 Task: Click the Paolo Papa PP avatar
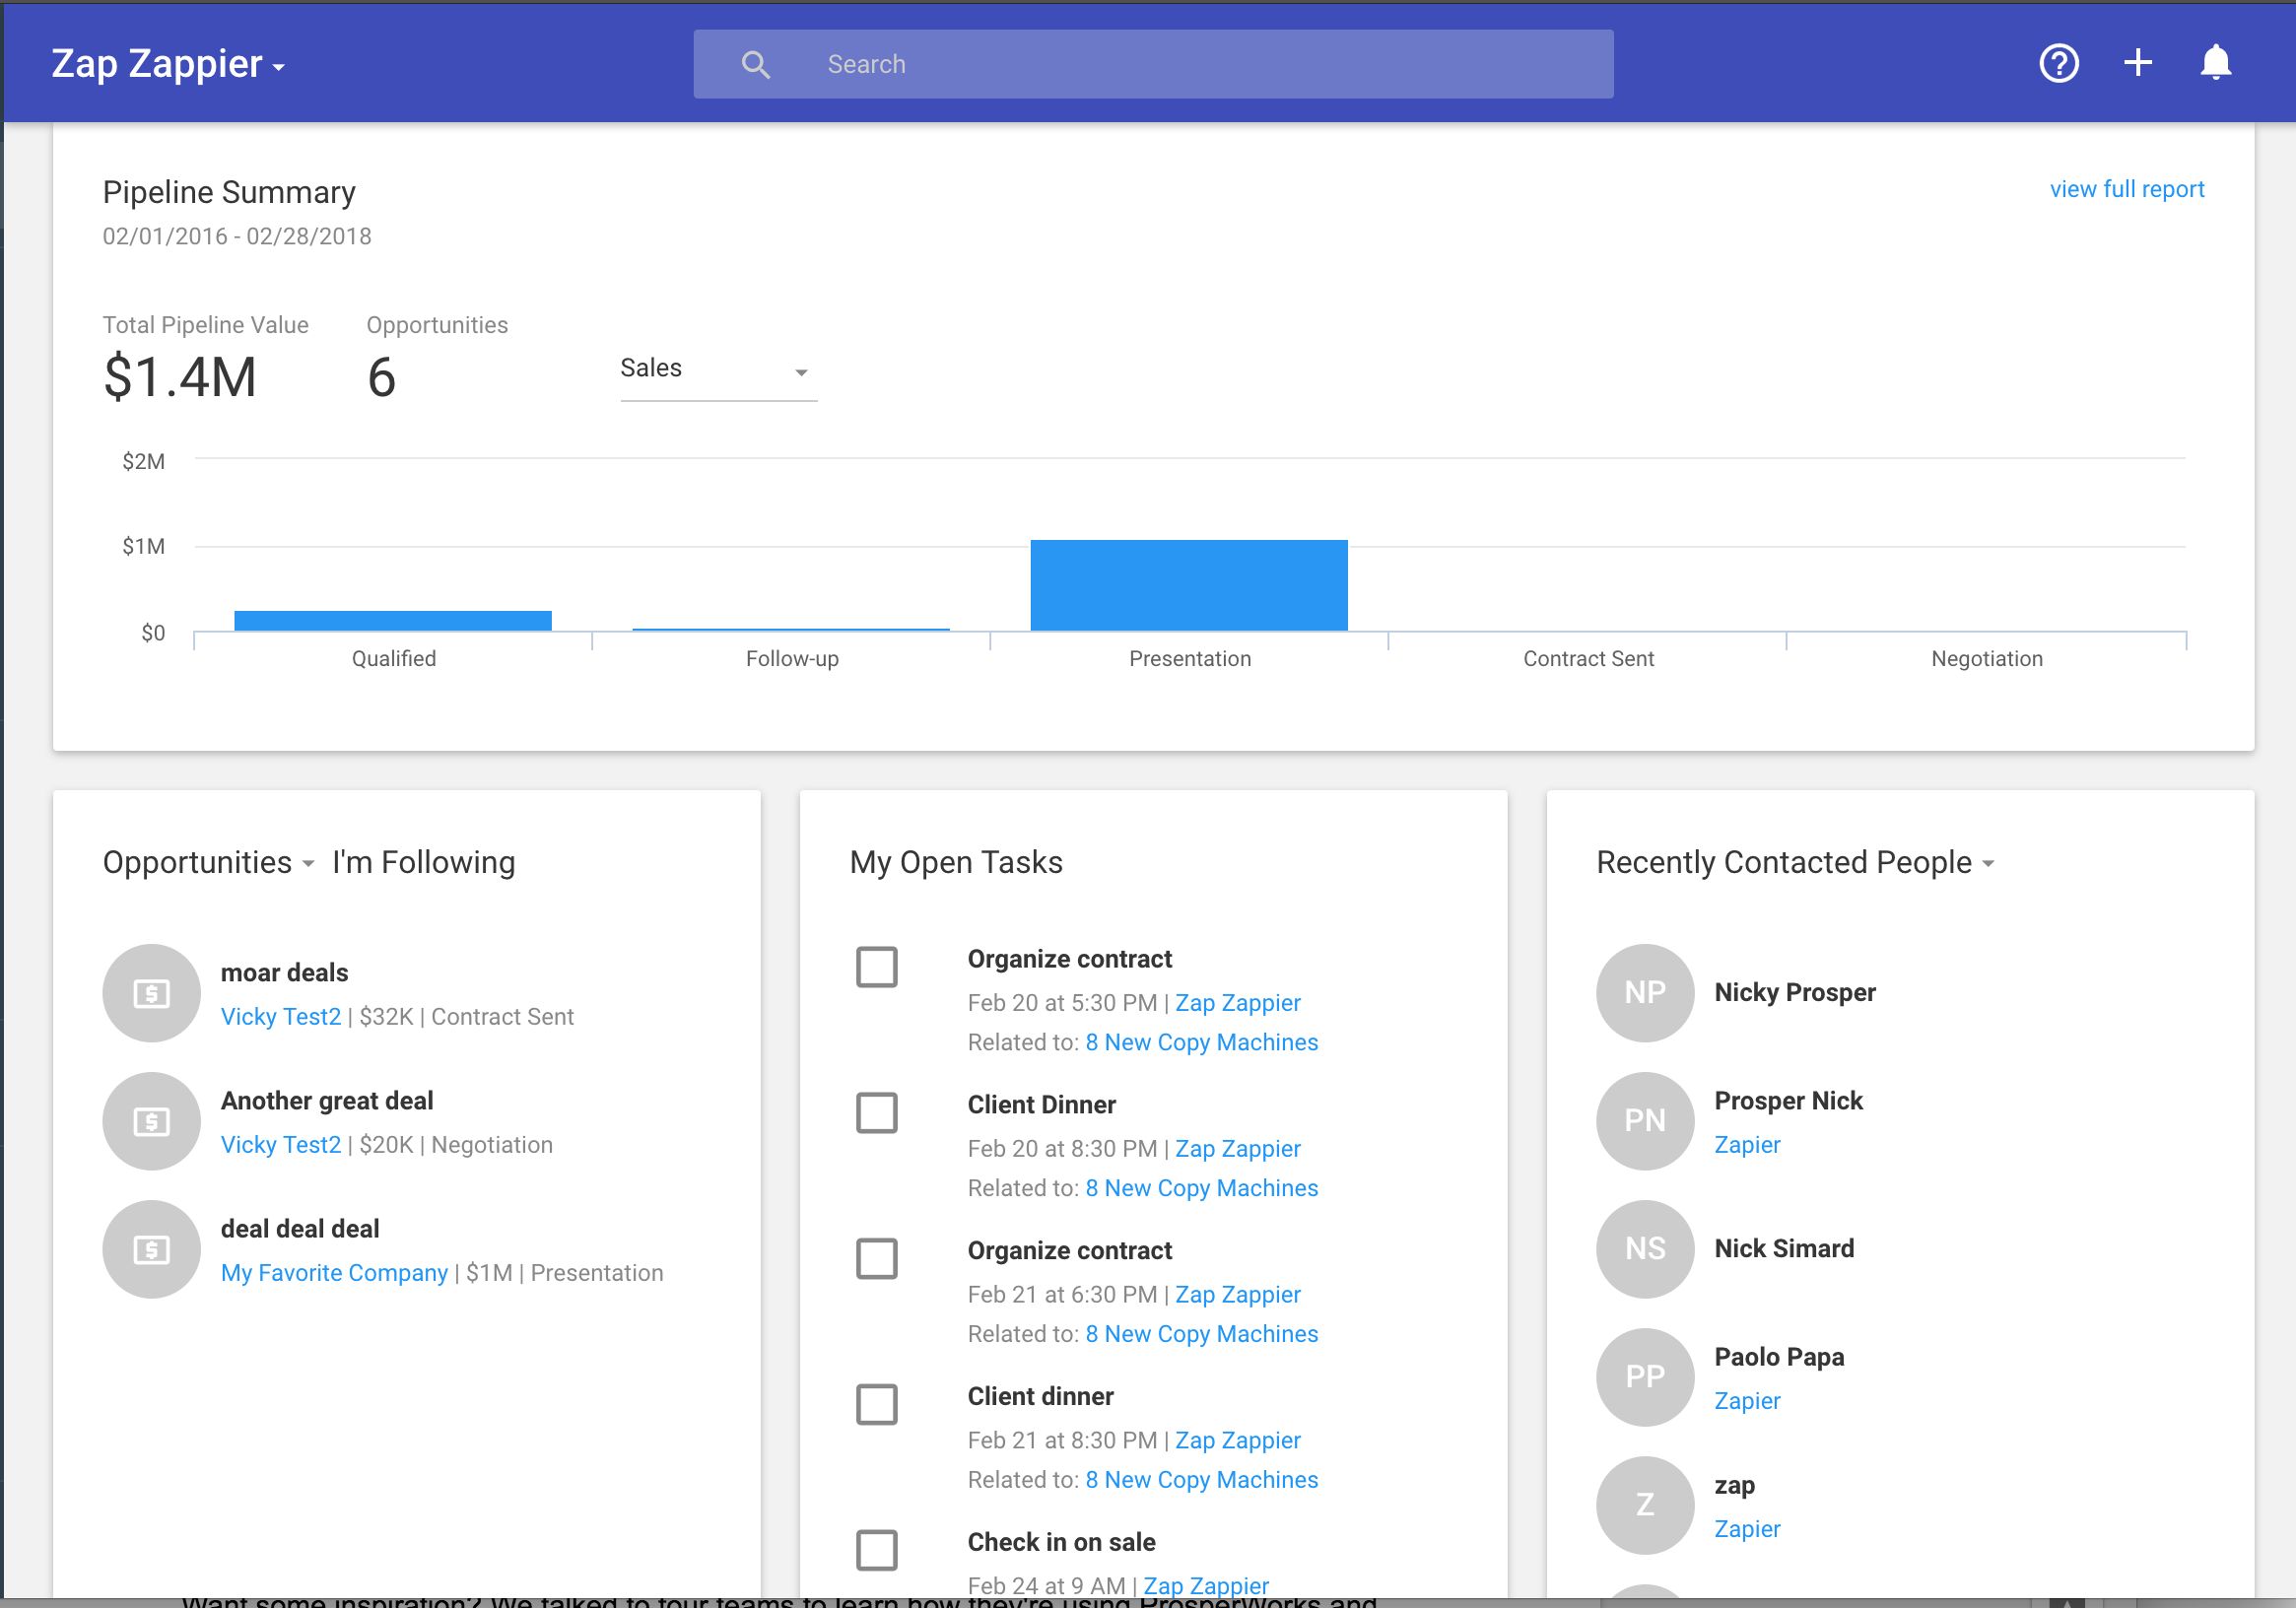1644,1377
